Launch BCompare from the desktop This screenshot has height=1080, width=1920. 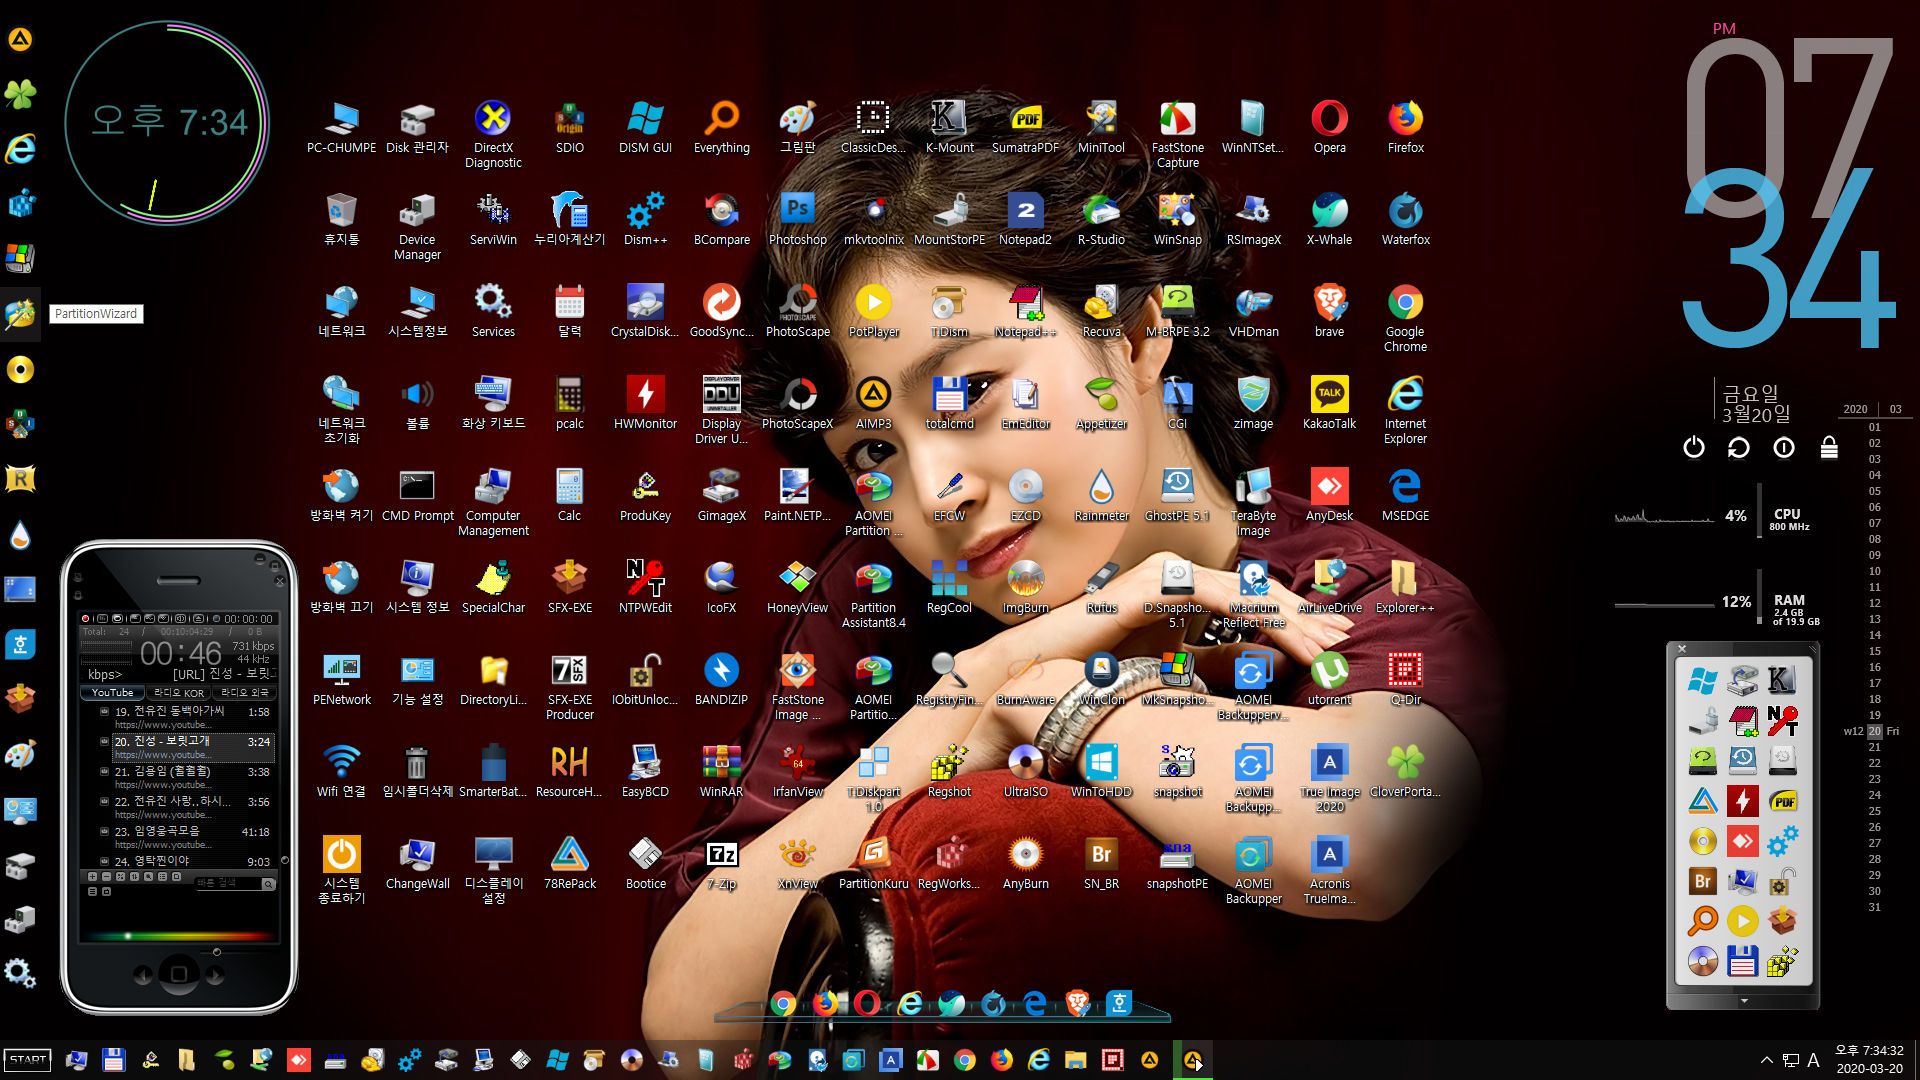click(721, 219)
